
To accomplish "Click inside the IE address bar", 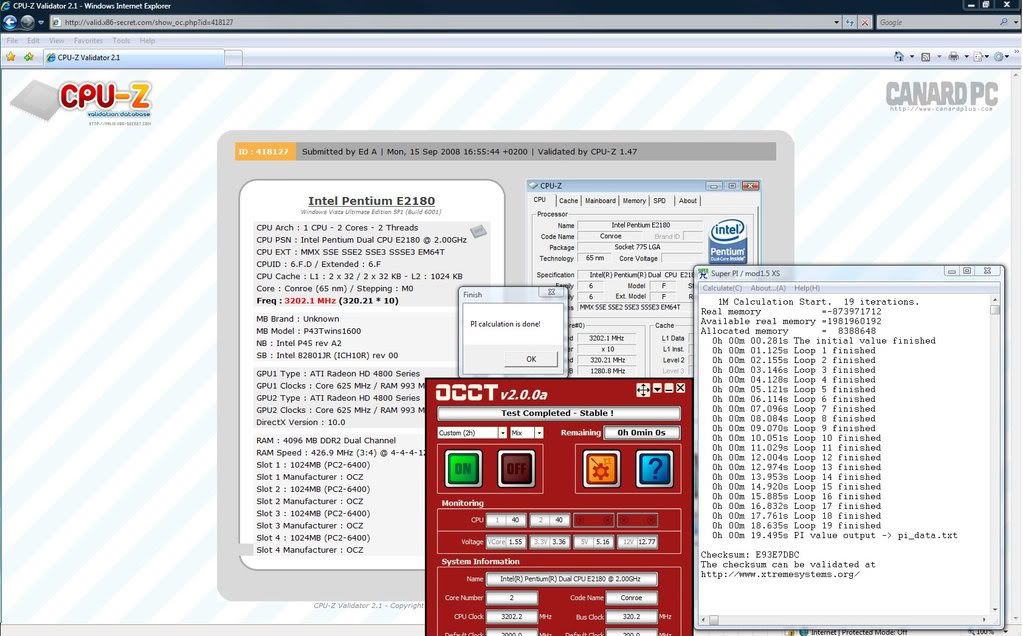I will click(x=400, y=21).
